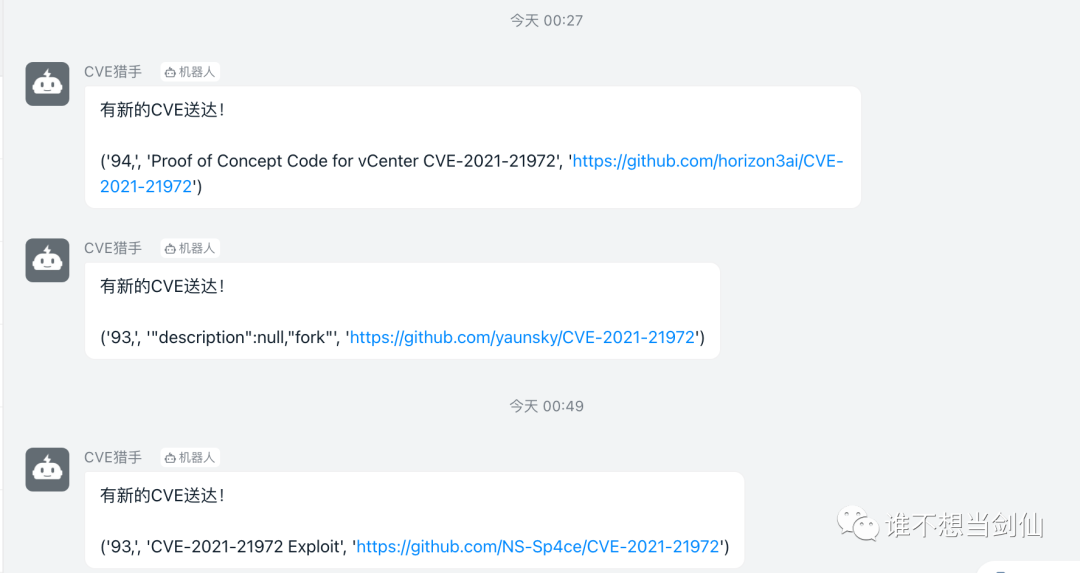Click the third CVE猎手 robot avatar
The height and width of the screenshot is (573, 1080).
click(47, 469)
